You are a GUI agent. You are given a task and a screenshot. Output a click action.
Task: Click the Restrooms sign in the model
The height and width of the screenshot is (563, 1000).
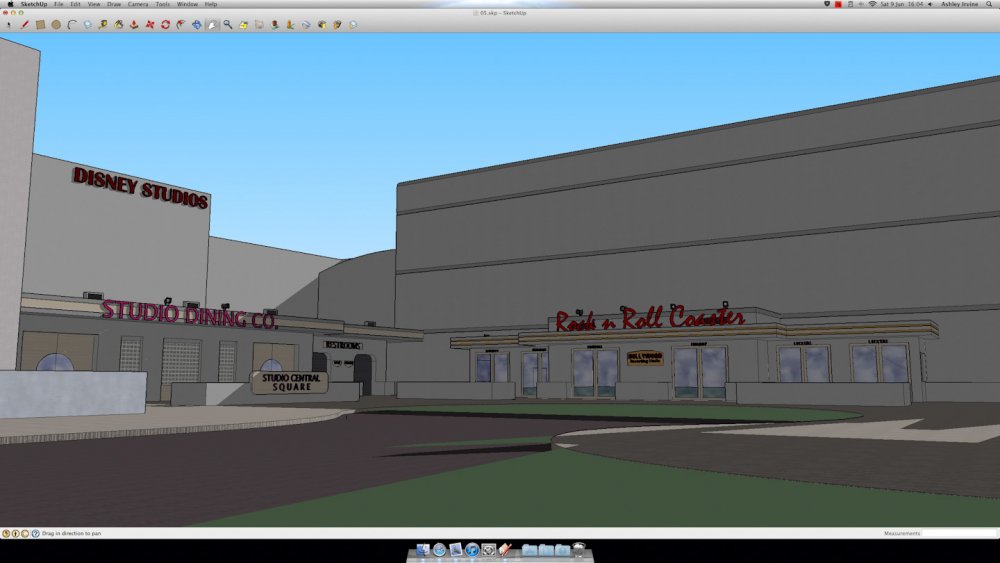[343, 345]
